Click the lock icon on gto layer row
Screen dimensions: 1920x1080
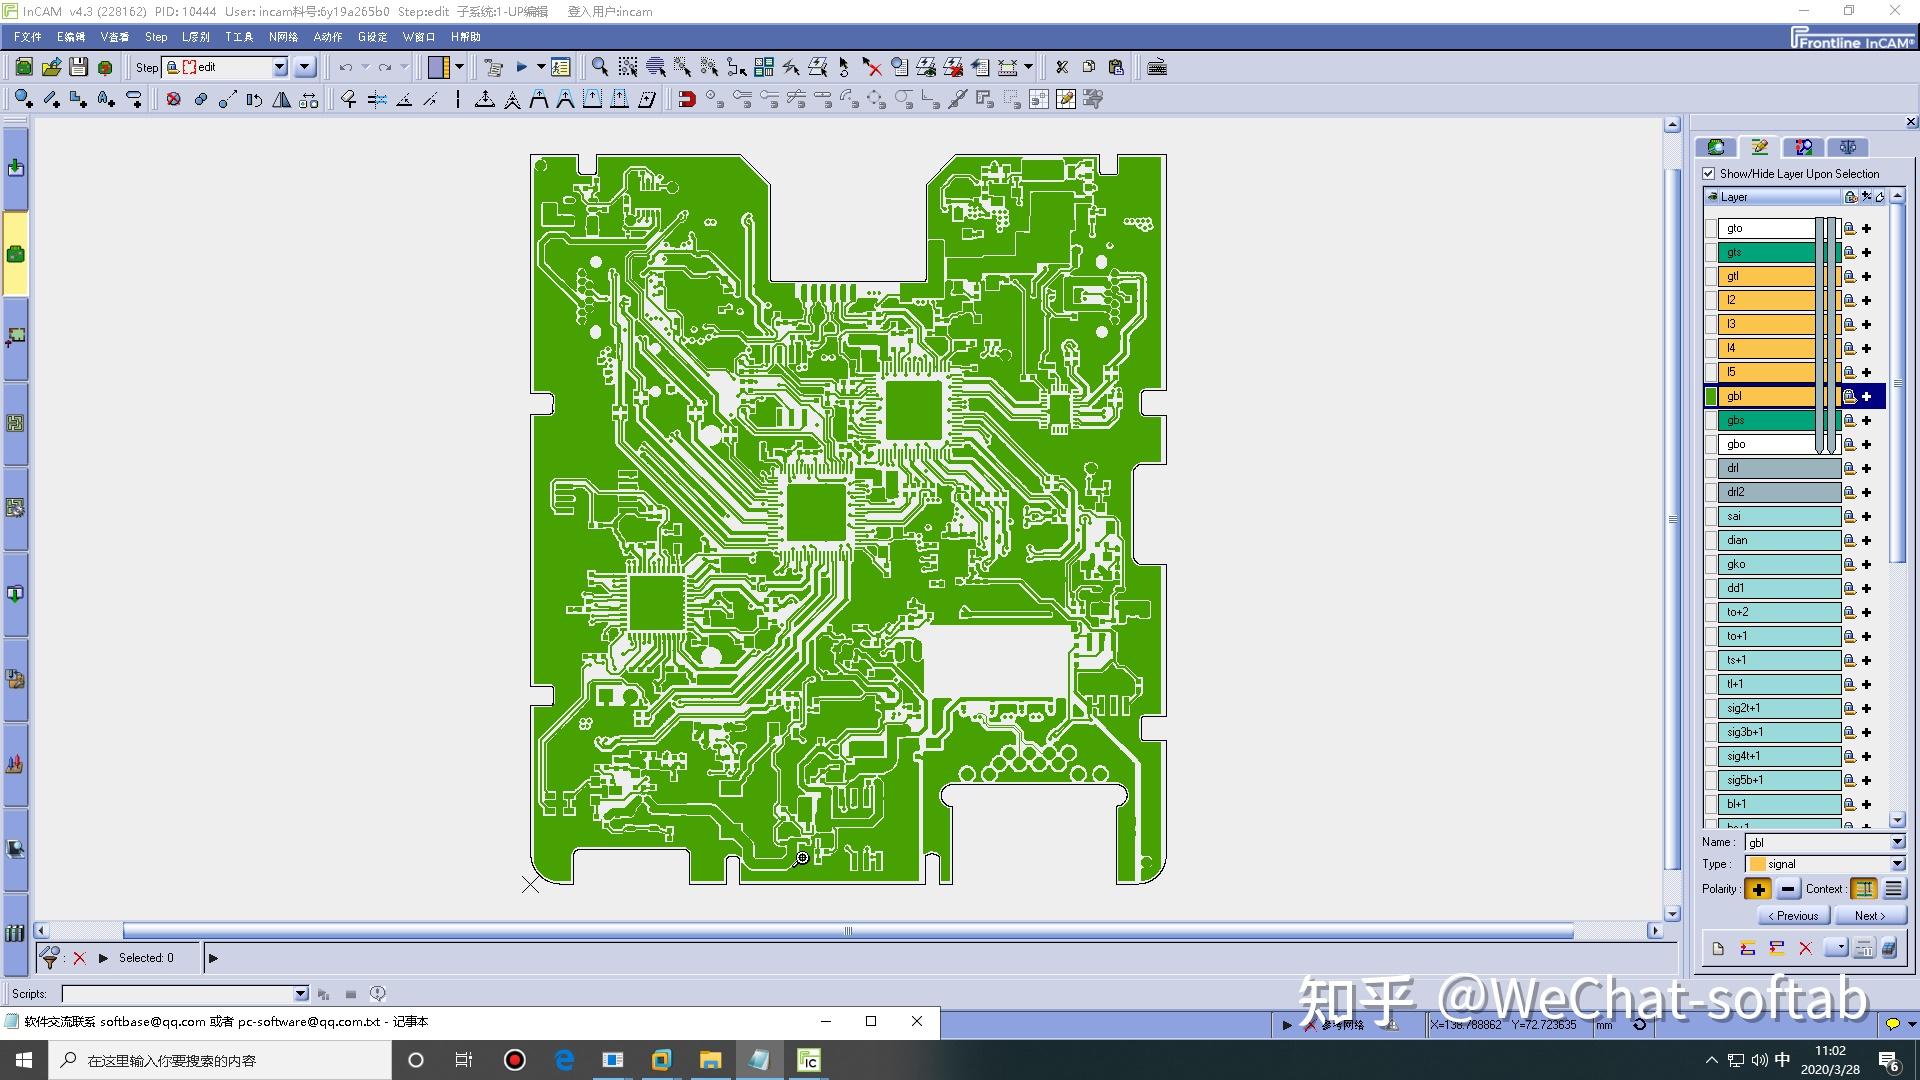(x=1849, y=228)
